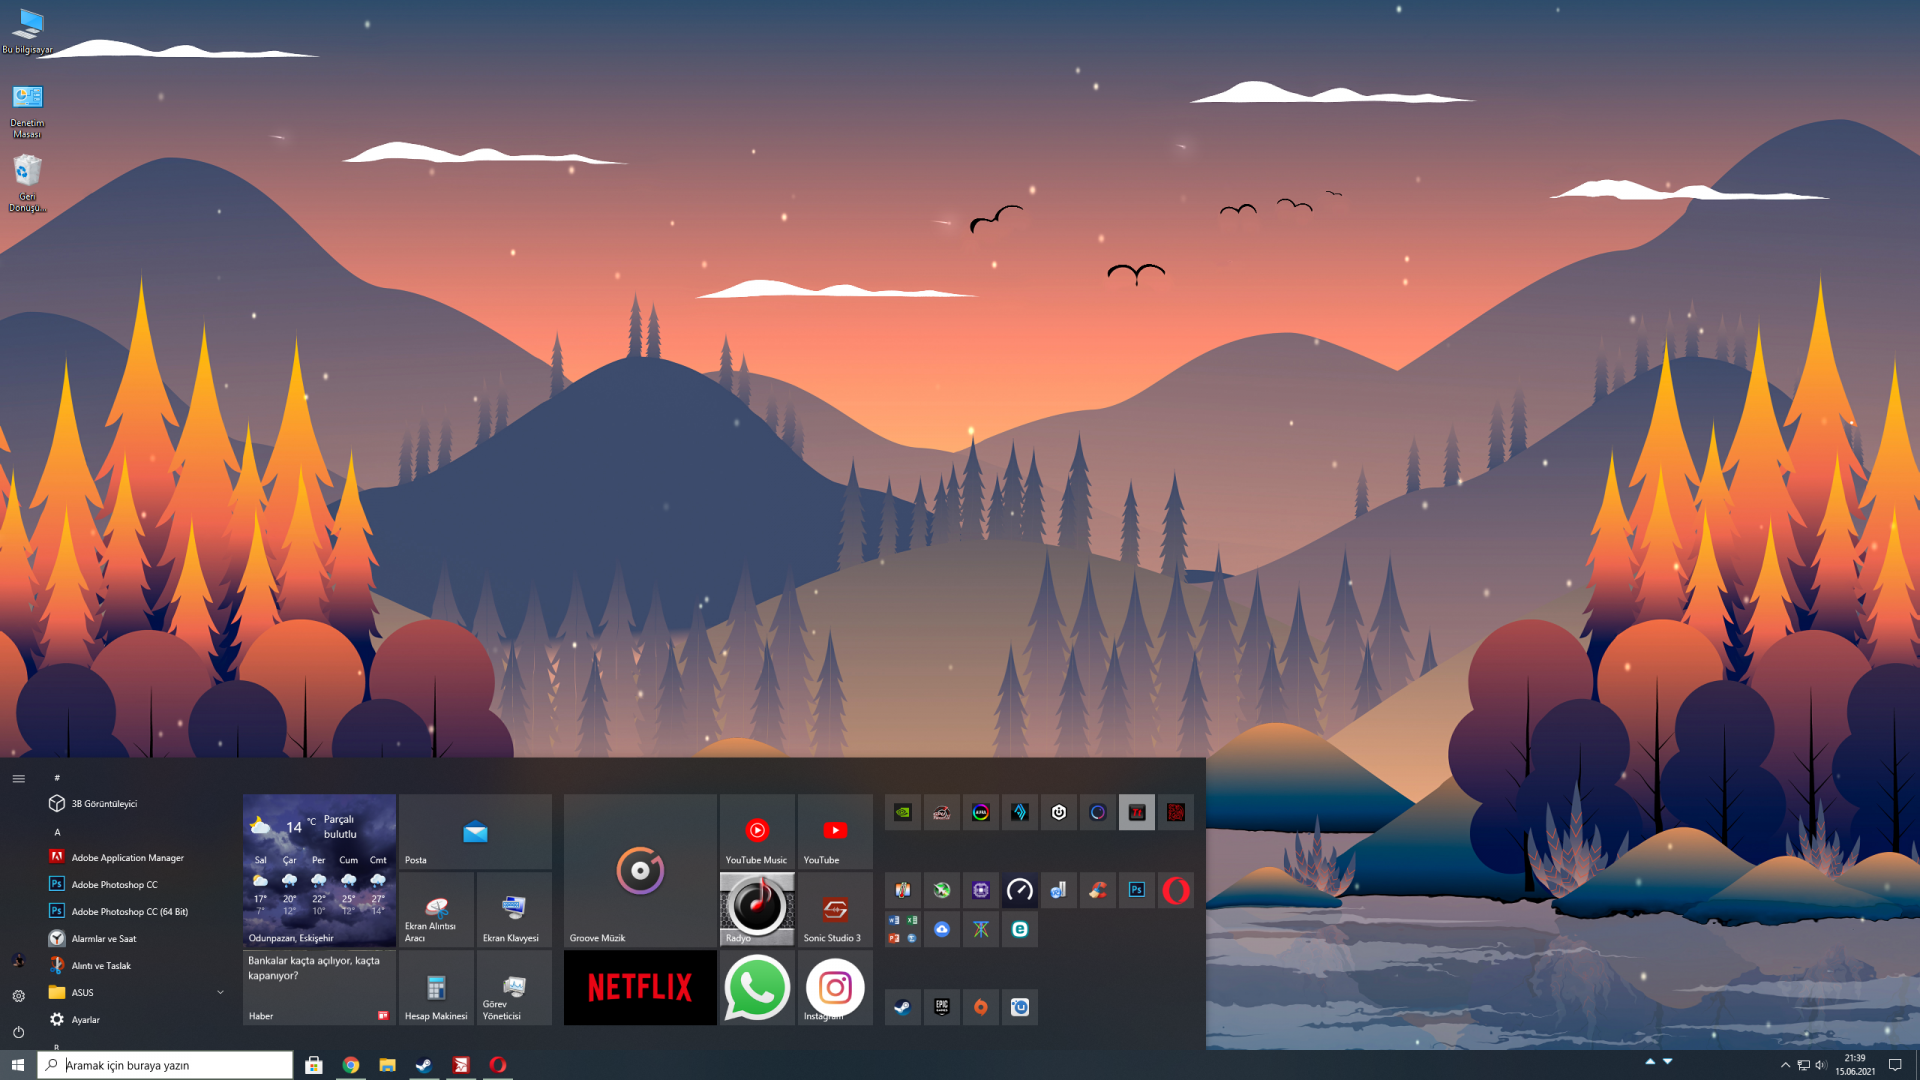Screen dimensions: 1920x1080
Task: Launch Epic Games Launcher tile
Action: coord(941,1007)
